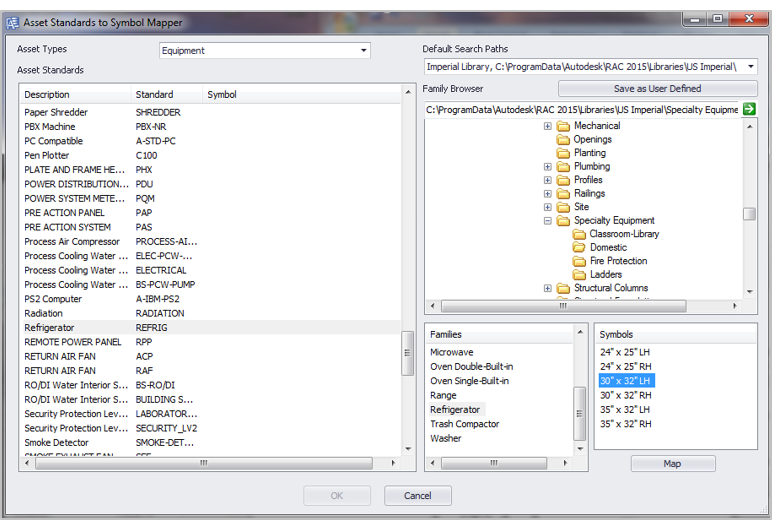772x520 pixels.
Task: Click the green arrow go button
Action: click(x=749, y=109)
